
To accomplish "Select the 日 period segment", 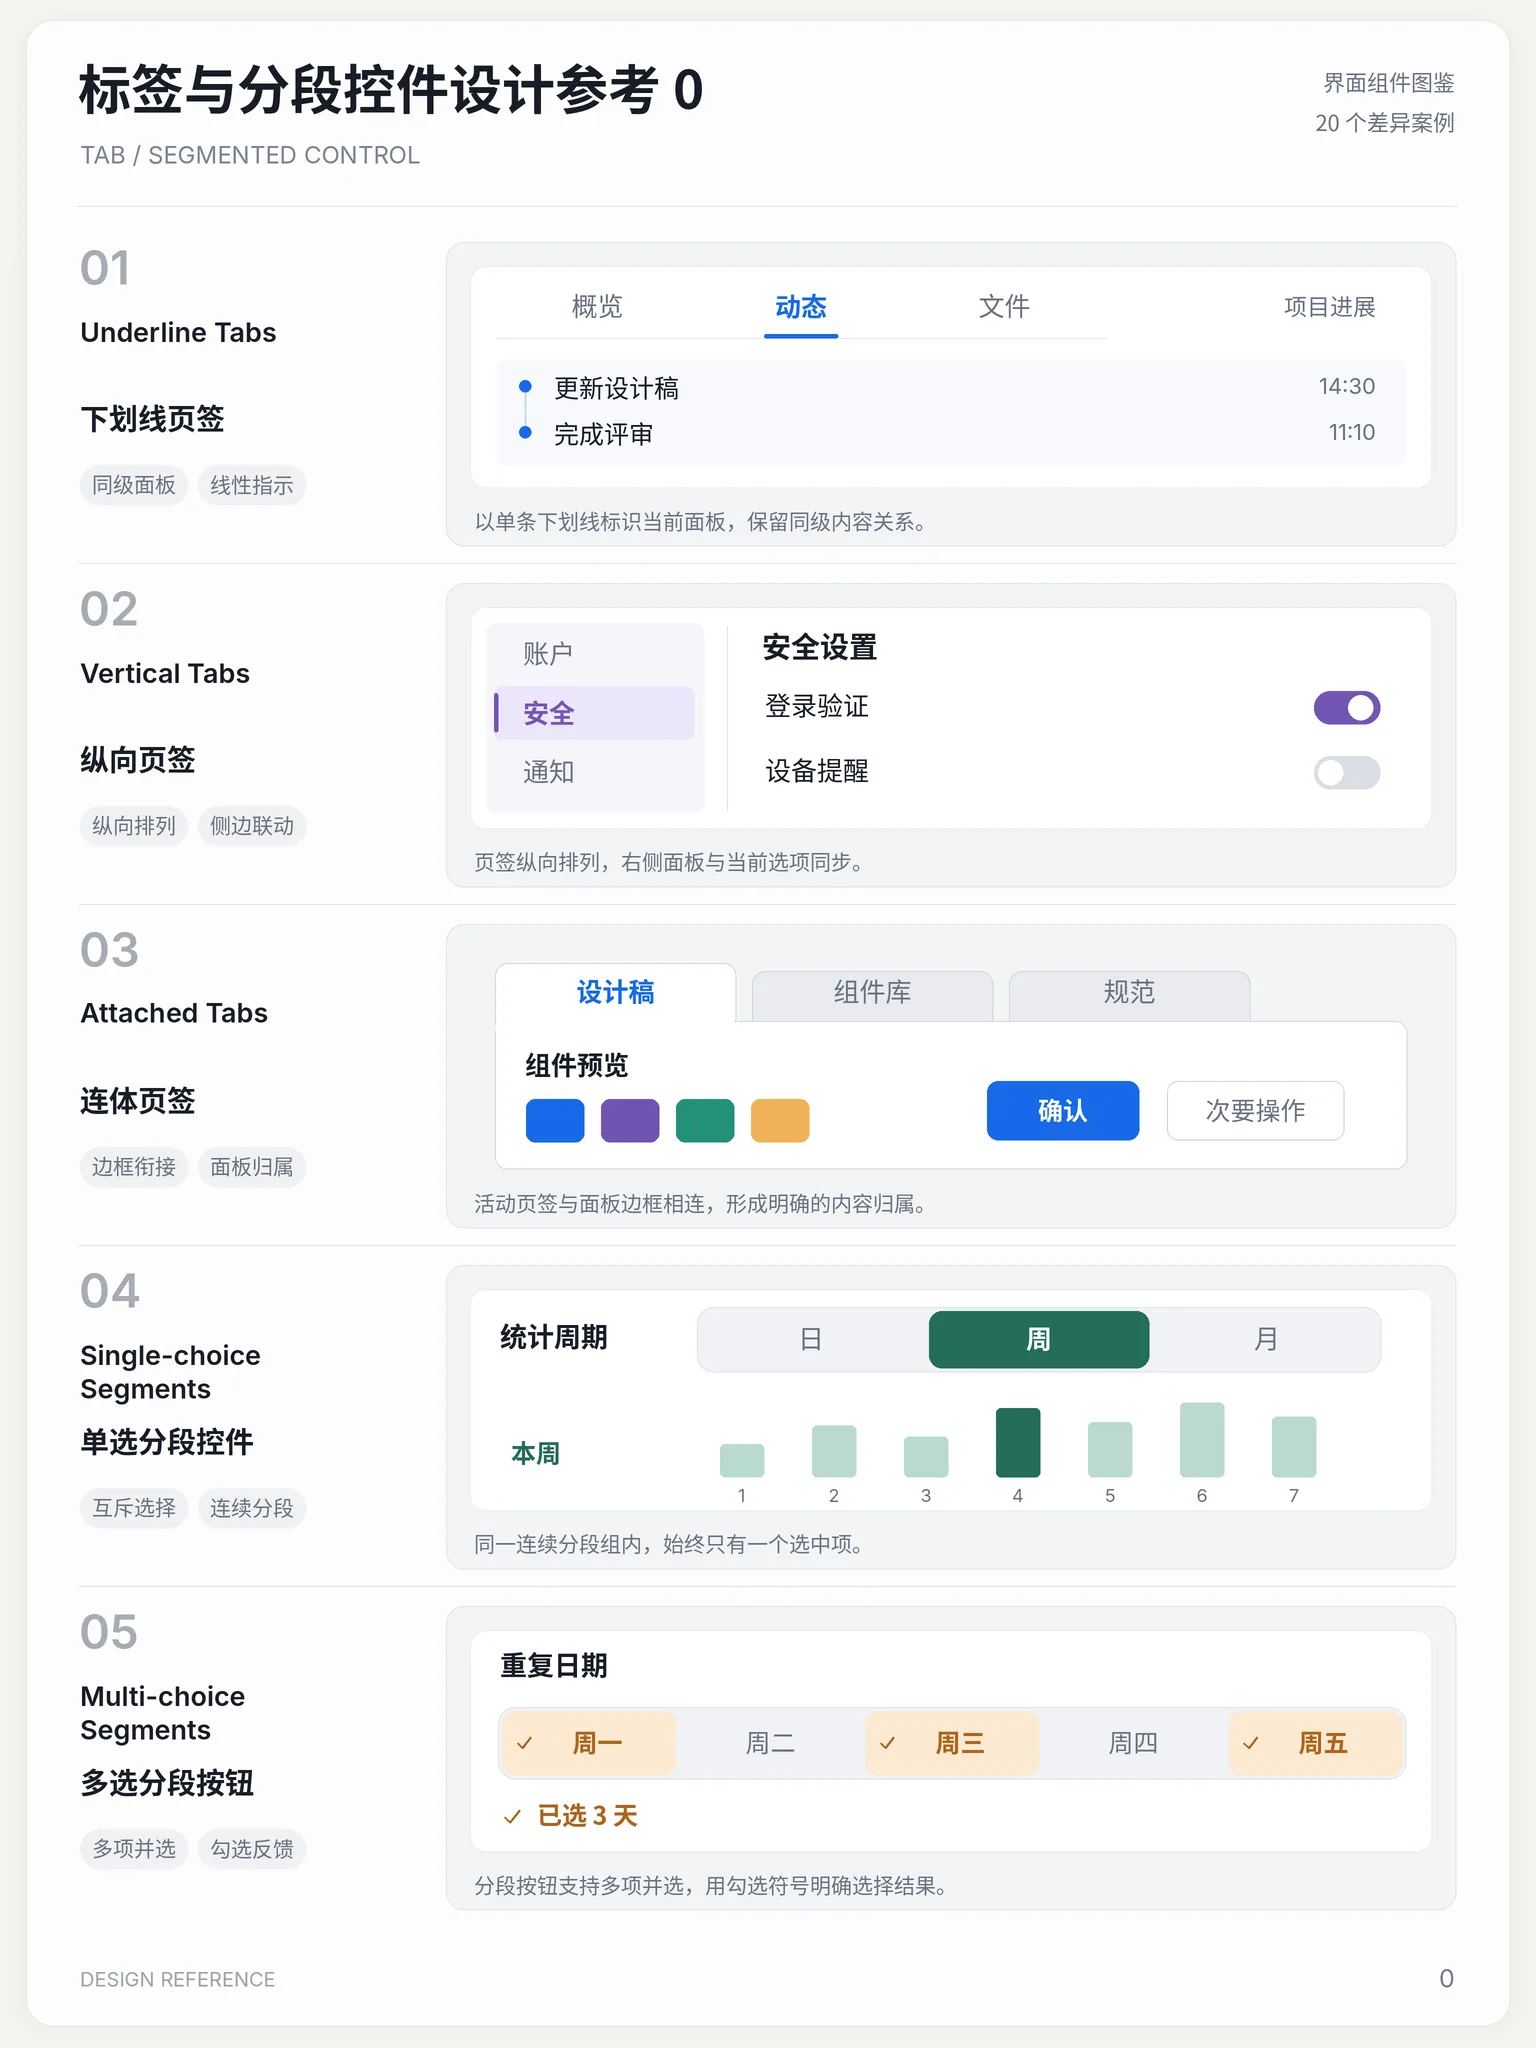I will (811, 1340).
